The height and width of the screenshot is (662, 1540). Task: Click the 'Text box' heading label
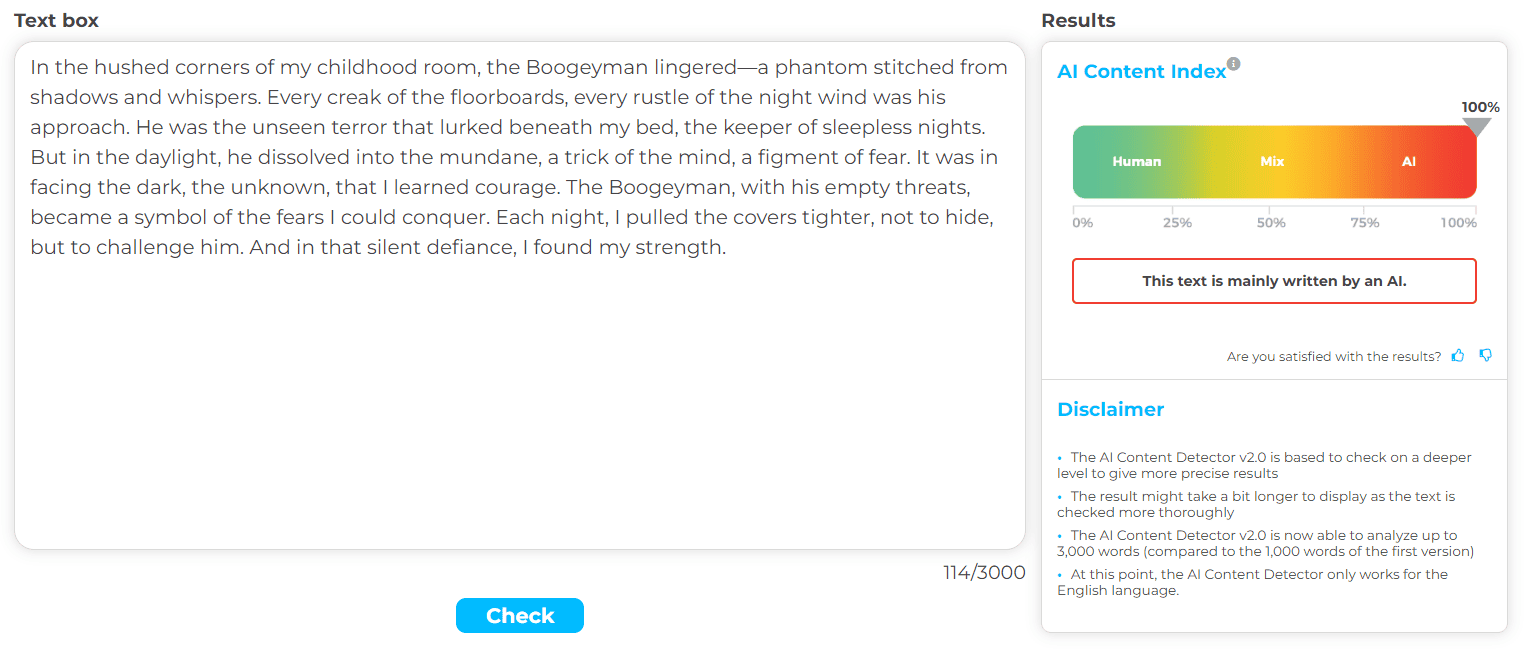(56, 20)
